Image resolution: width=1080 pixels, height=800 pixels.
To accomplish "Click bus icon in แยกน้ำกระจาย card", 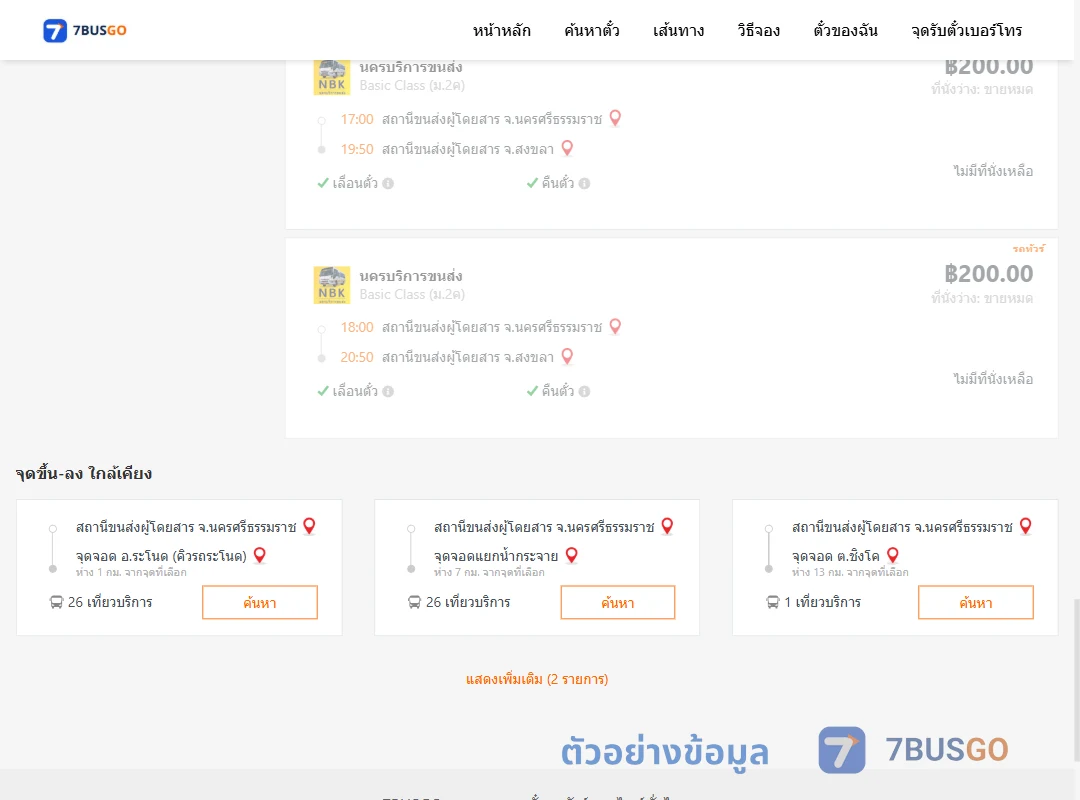I will pyautogui.click(x=414, y=602).
